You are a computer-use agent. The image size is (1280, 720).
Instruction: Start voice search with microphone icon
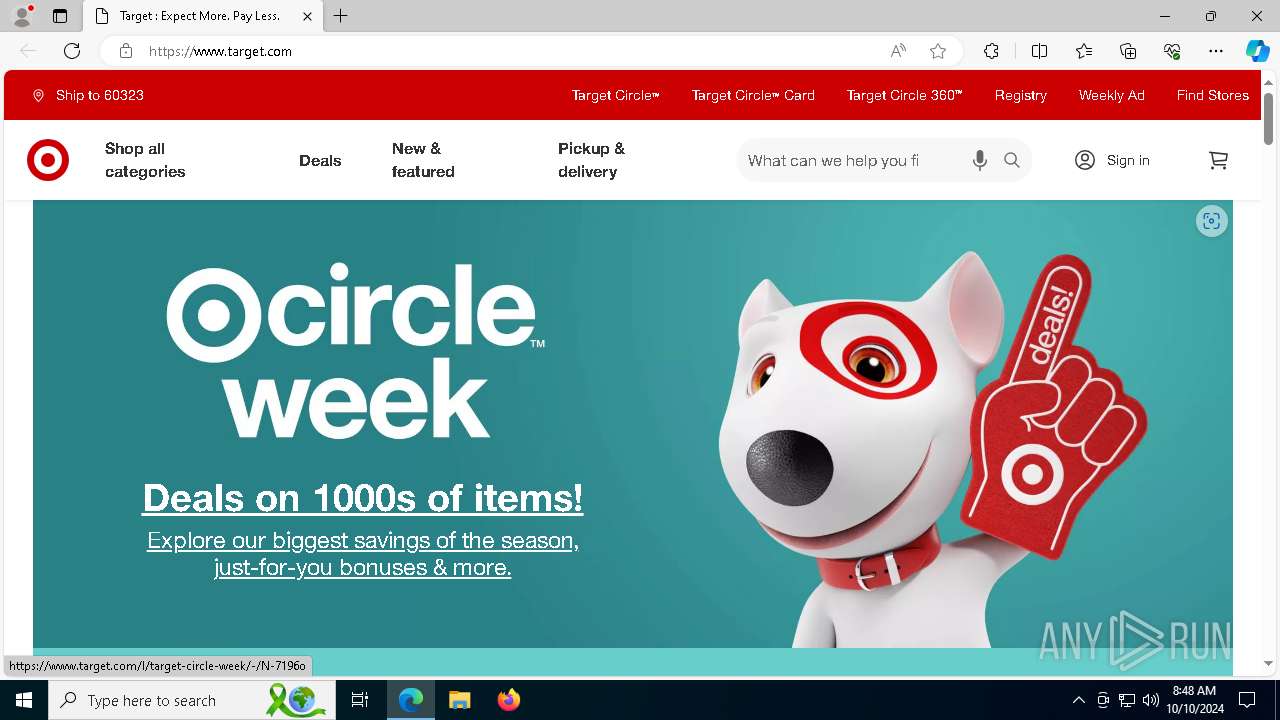980,160
